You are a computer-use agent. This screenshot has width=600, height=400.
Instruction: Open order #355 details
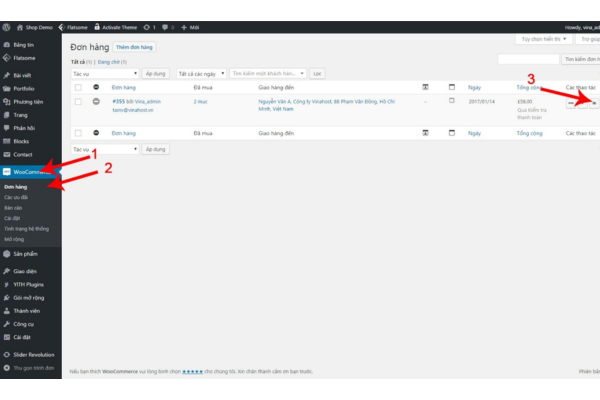click(119, 101)
